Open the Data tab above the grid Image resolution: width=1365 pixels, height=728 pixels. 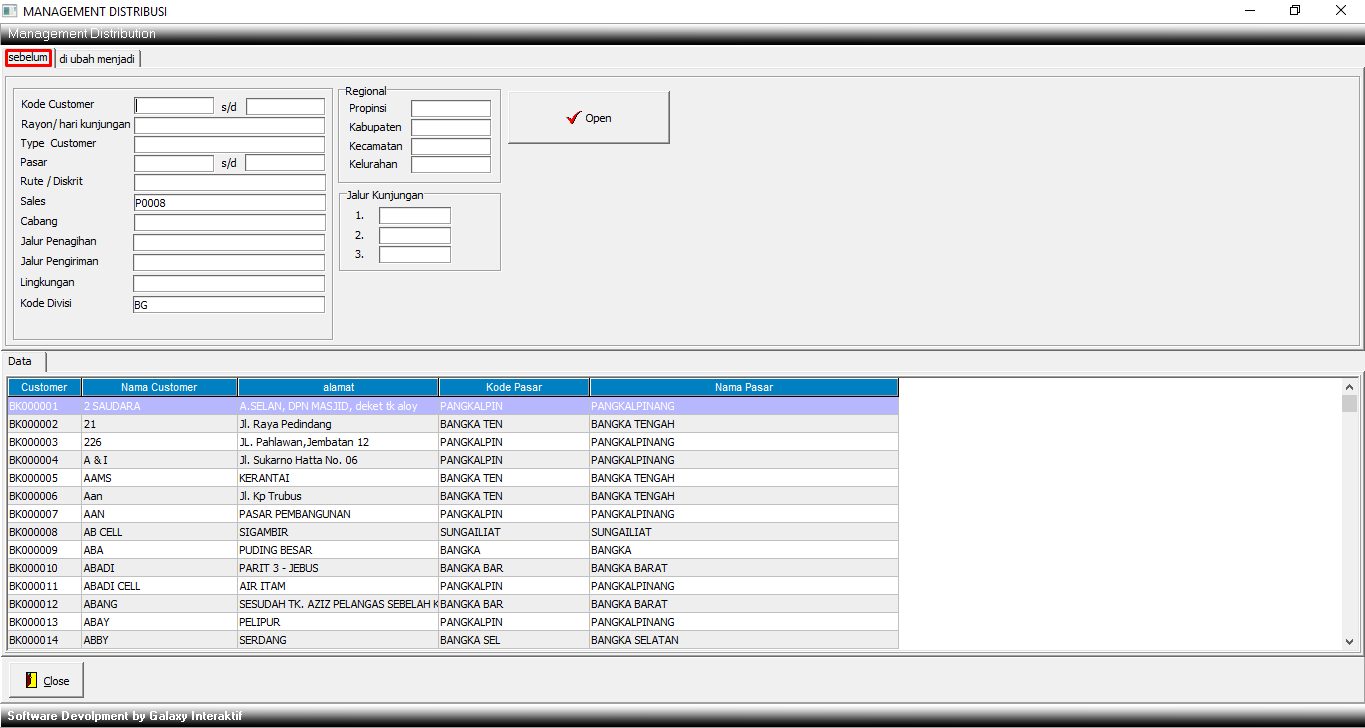pos(20,361)
